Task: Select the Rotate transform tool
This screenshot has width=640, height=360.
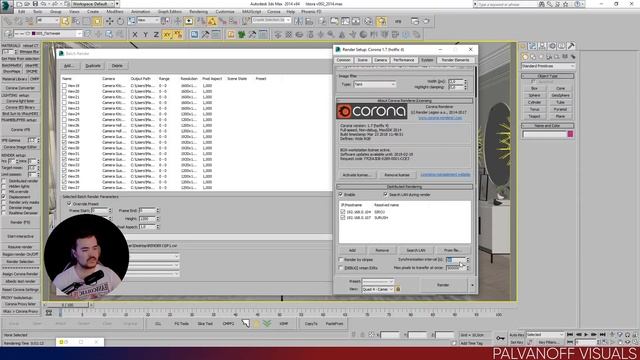Action: tap(120, 21)
